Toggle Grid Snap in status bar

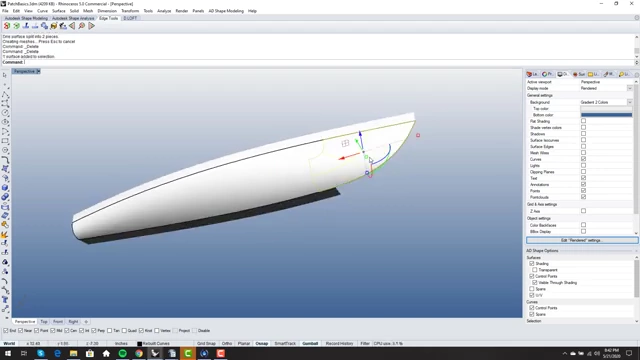pos(206,344)
